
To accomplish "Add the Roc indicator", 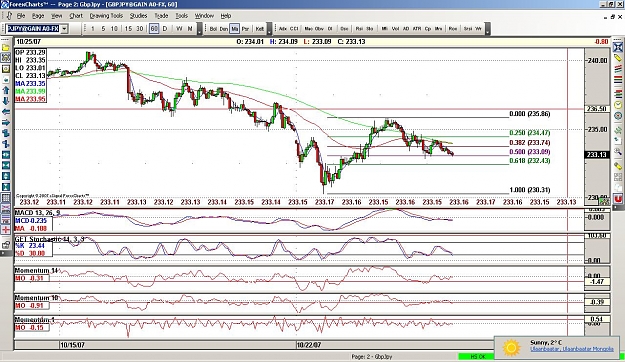I will tap(453, 29).
